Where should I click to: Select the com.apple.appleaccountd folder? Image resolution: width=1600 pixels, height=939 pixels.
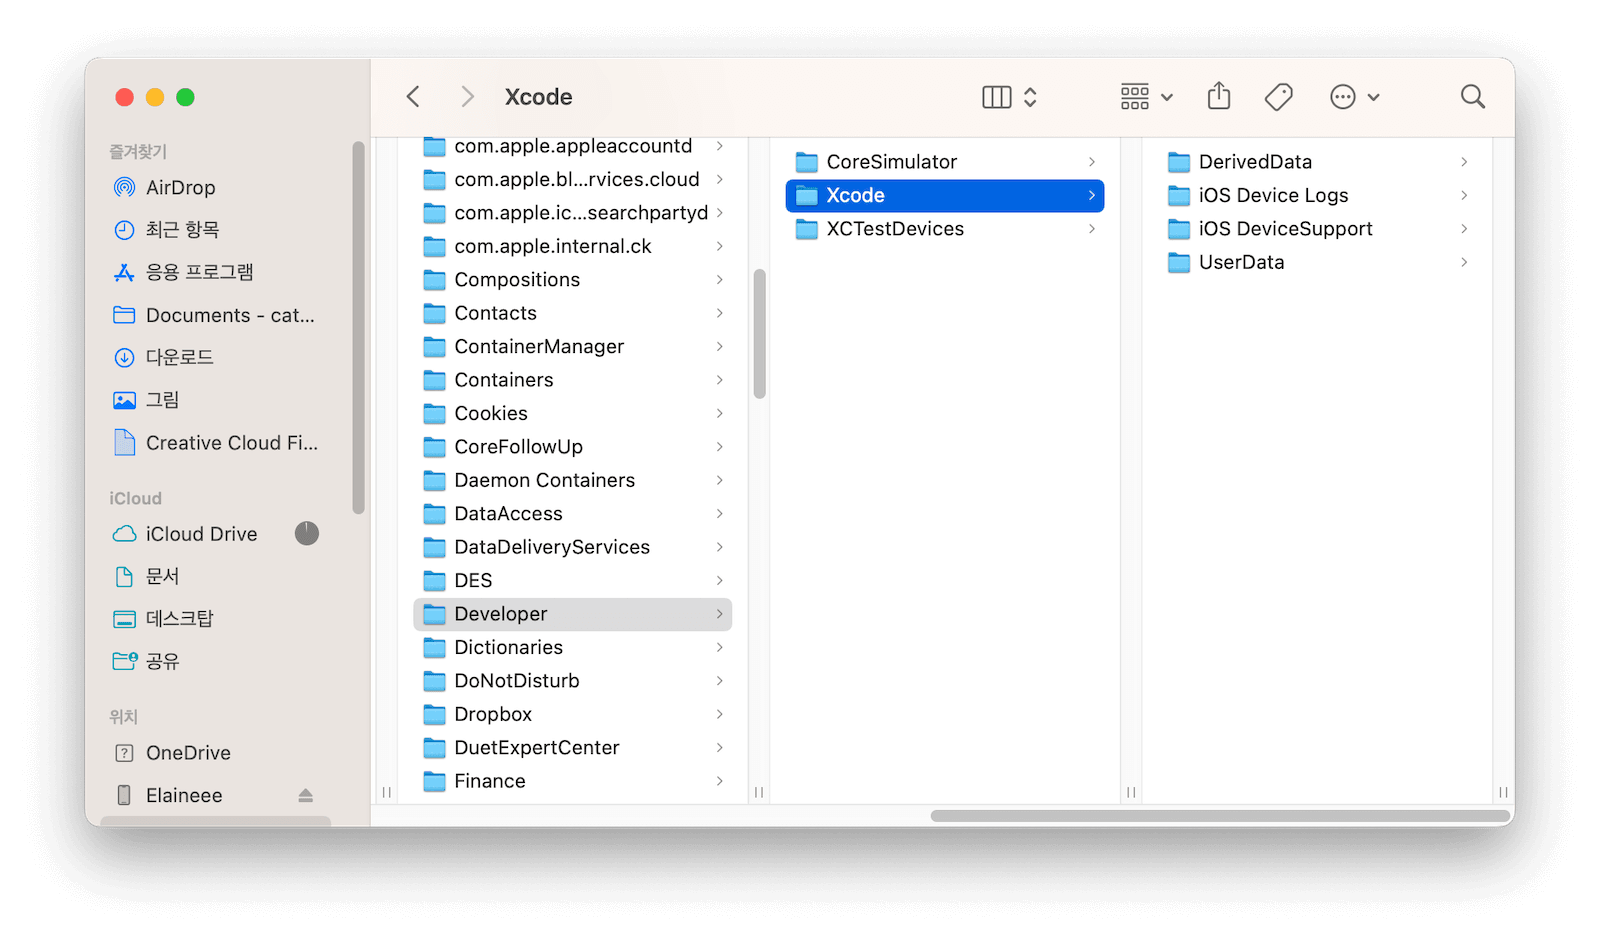click(572, 146)
